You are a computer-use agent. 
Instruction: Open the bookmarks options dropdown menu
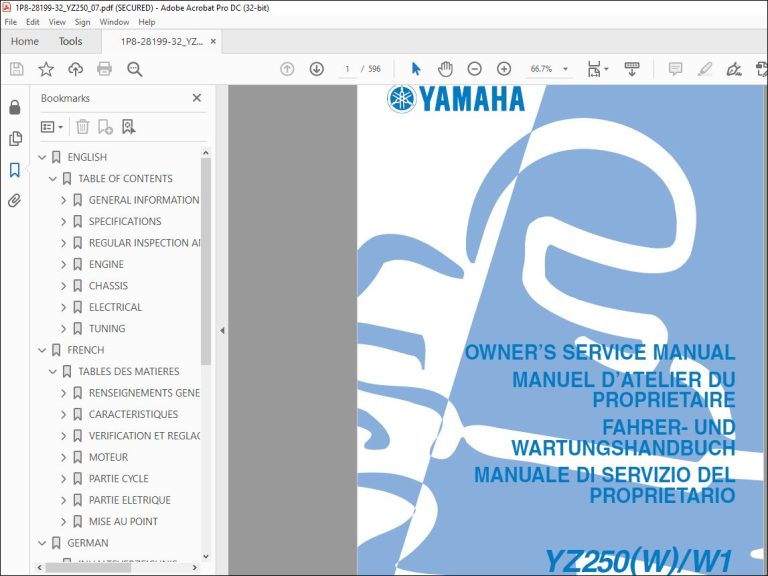[x=52, y=127]
